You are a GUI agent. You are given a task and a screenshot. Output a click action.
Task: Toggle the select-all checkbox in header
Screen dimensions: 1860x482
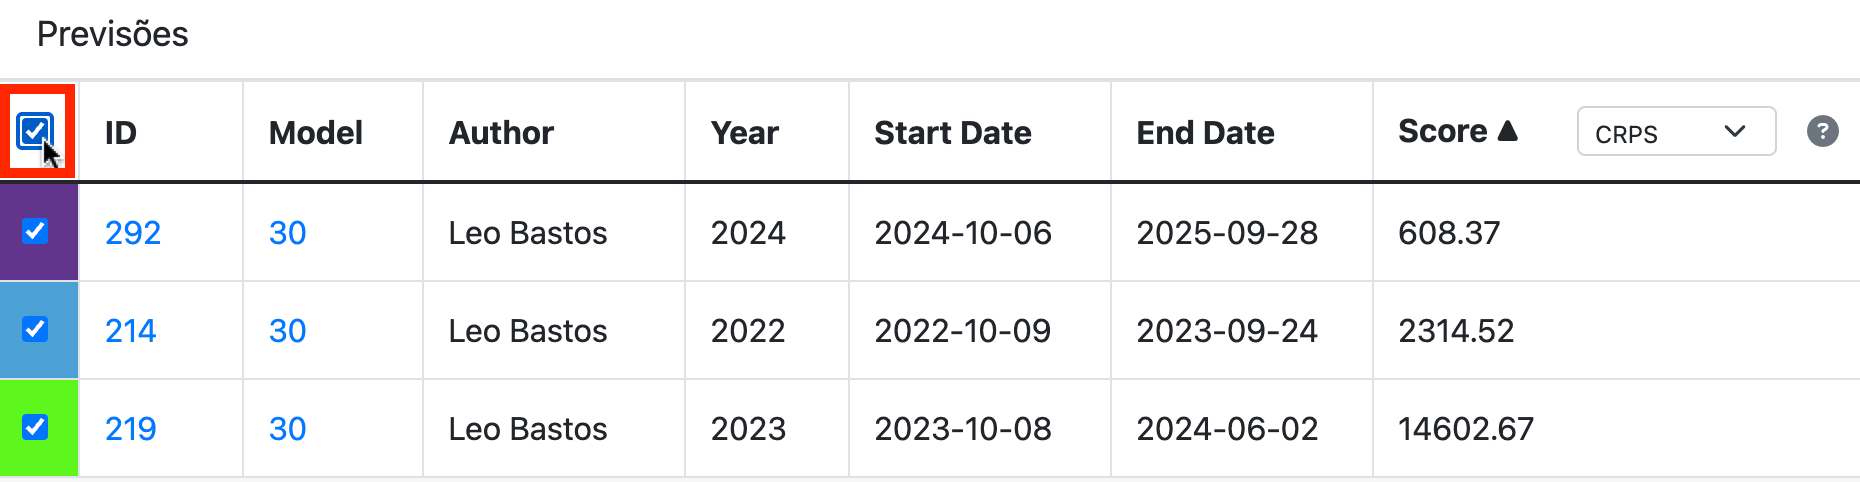click(x=35, y=131)
